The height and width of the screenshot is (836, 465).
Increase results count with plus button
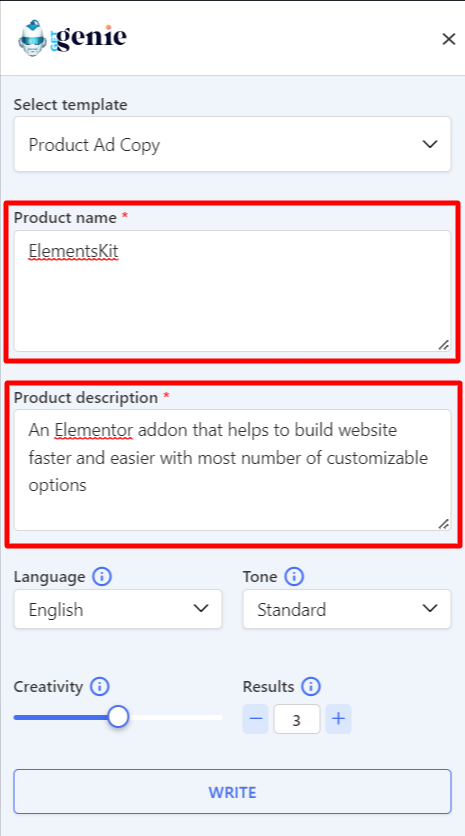click(339, 719)
